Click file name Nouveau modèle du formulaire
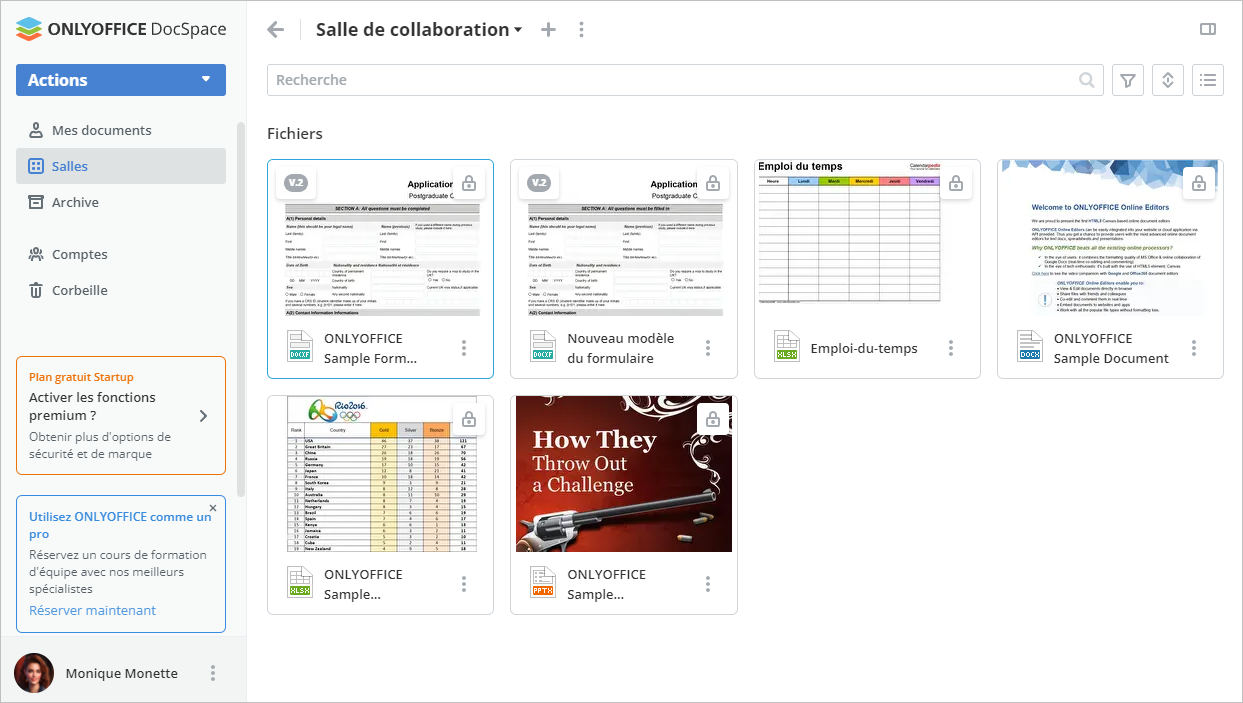 621,348
